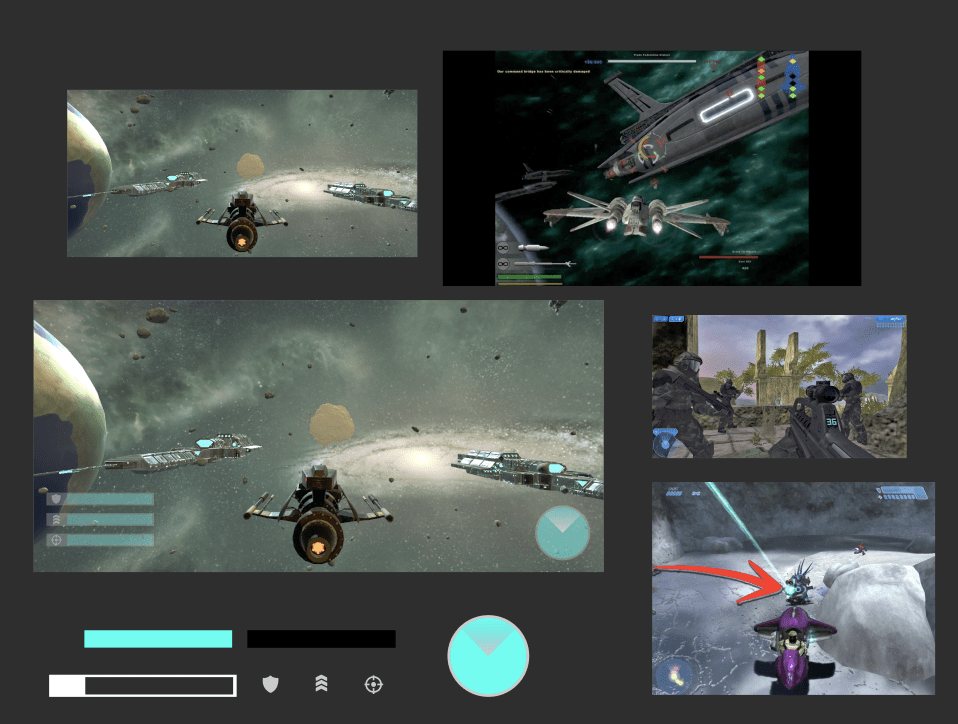Select the standalone crosshair target icon

click(x=373, y=684)
